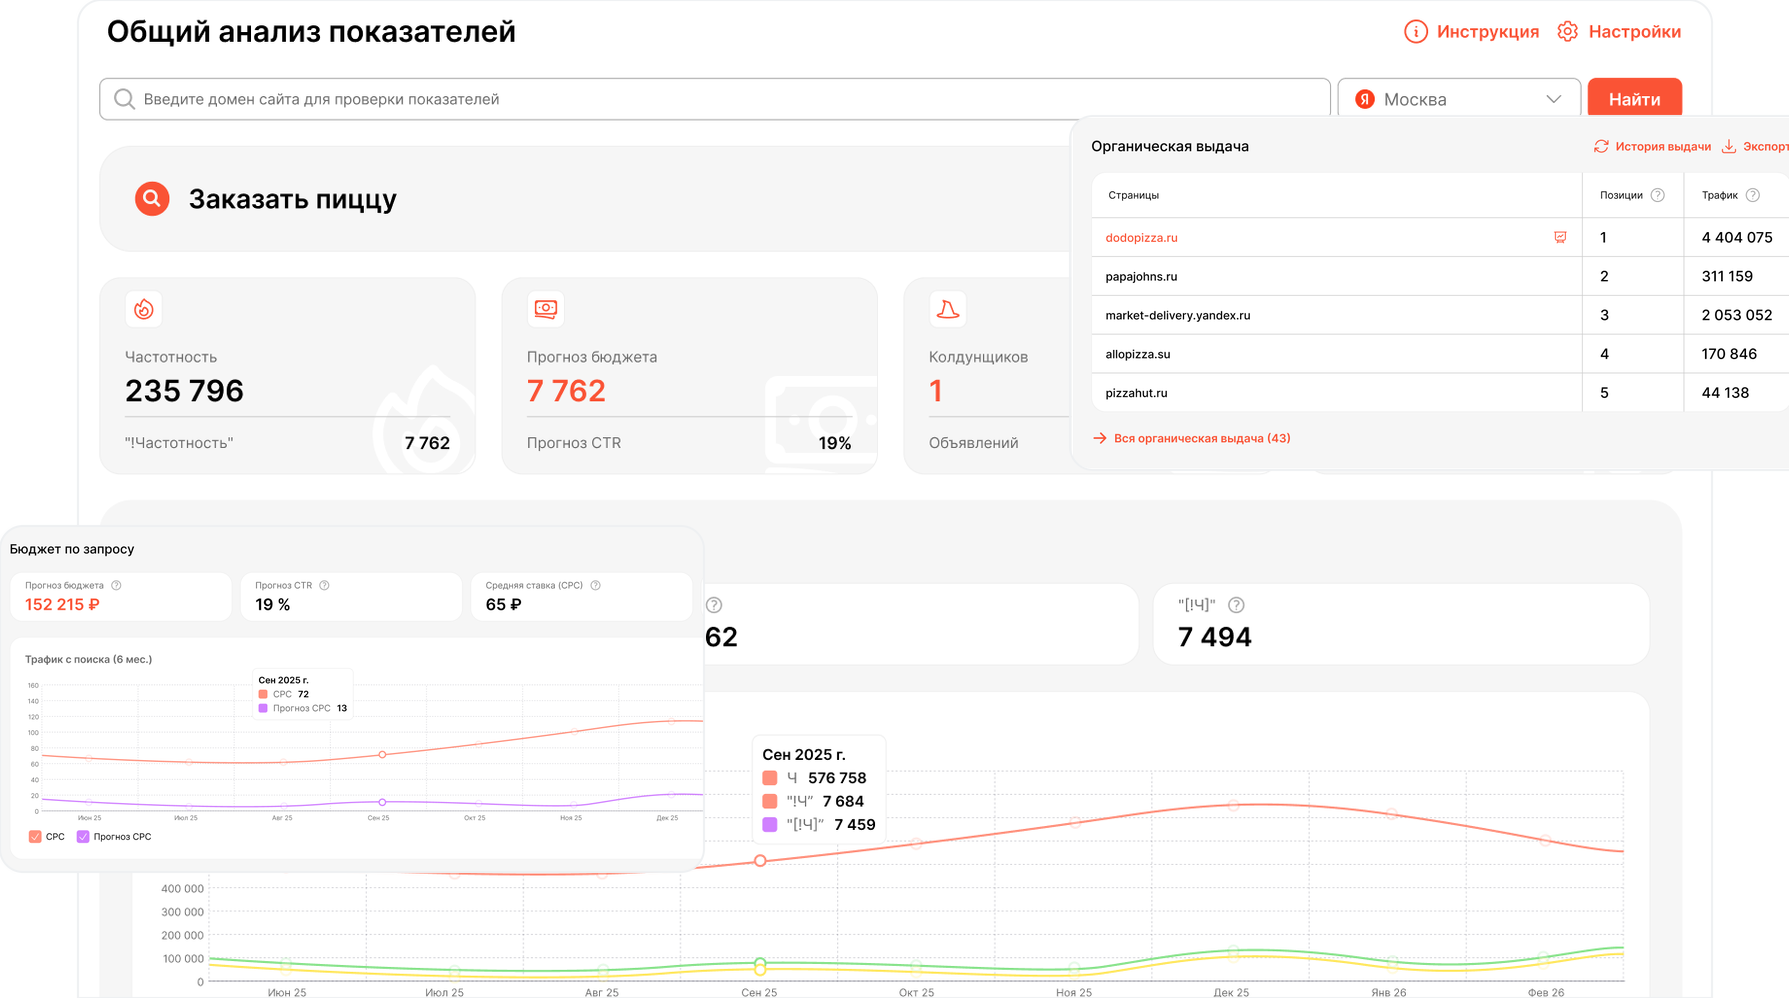Click Сен 25 point on purple Прогноз CPC line

tap(382, 802)
